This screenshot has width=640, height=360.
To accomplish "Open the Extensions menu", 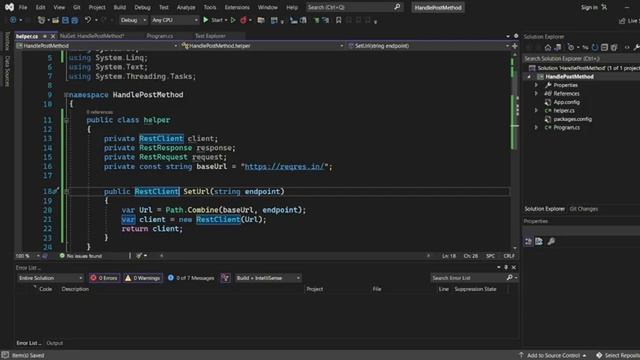I will pos(237,7).
